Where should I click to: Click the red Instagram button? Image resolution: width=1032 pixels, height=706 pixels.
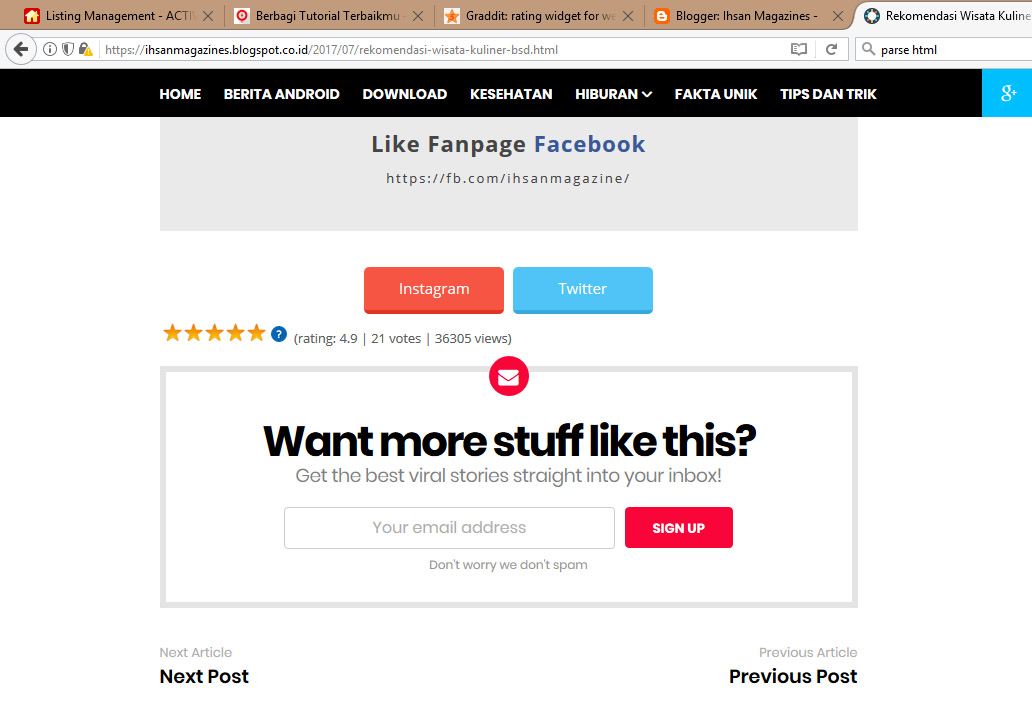pyautogui.click(x=434, y=290)
